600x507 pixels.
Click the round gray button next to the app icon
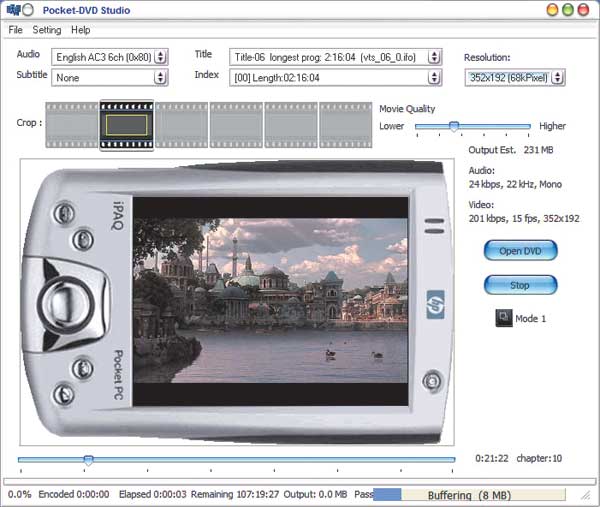(x=28, y=10)
